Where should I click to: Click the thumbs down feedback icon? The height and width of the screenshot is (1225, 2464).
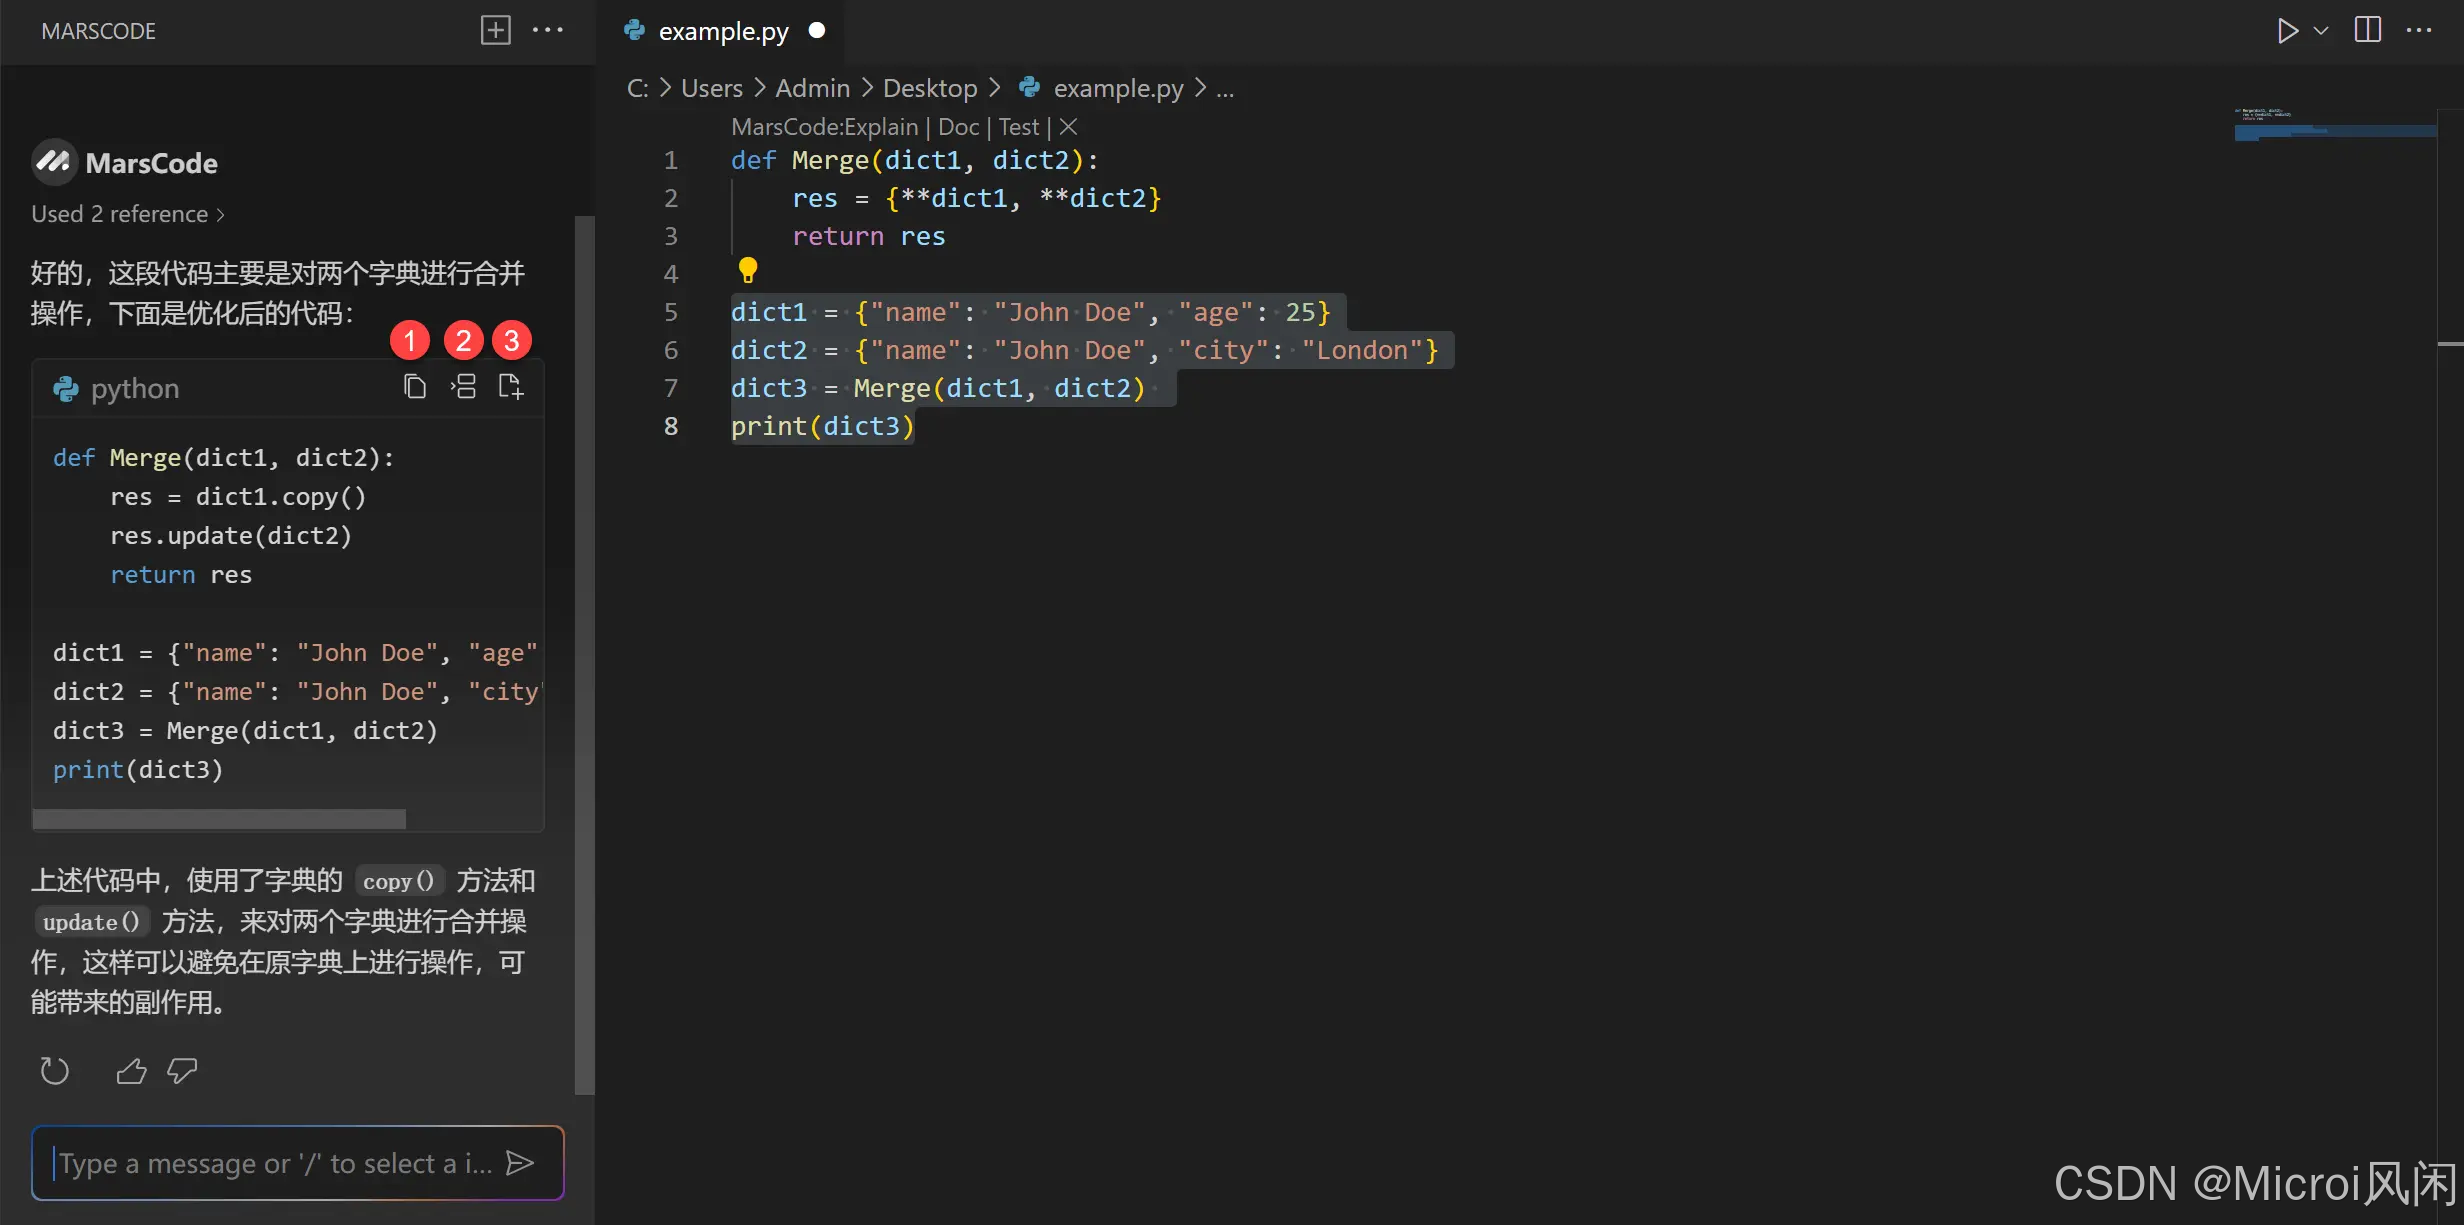click(182, 1071)
